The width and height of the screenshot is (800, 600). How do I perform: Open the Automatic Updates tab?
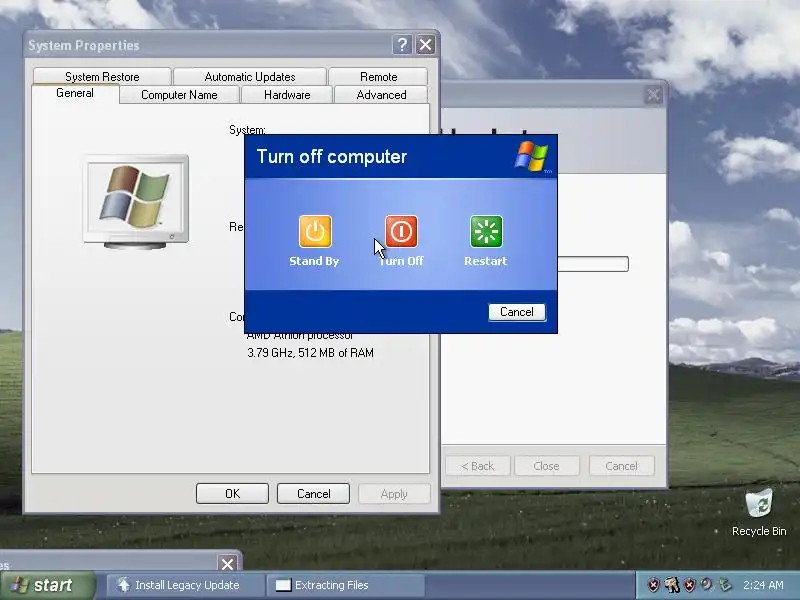tap(250, 77)
